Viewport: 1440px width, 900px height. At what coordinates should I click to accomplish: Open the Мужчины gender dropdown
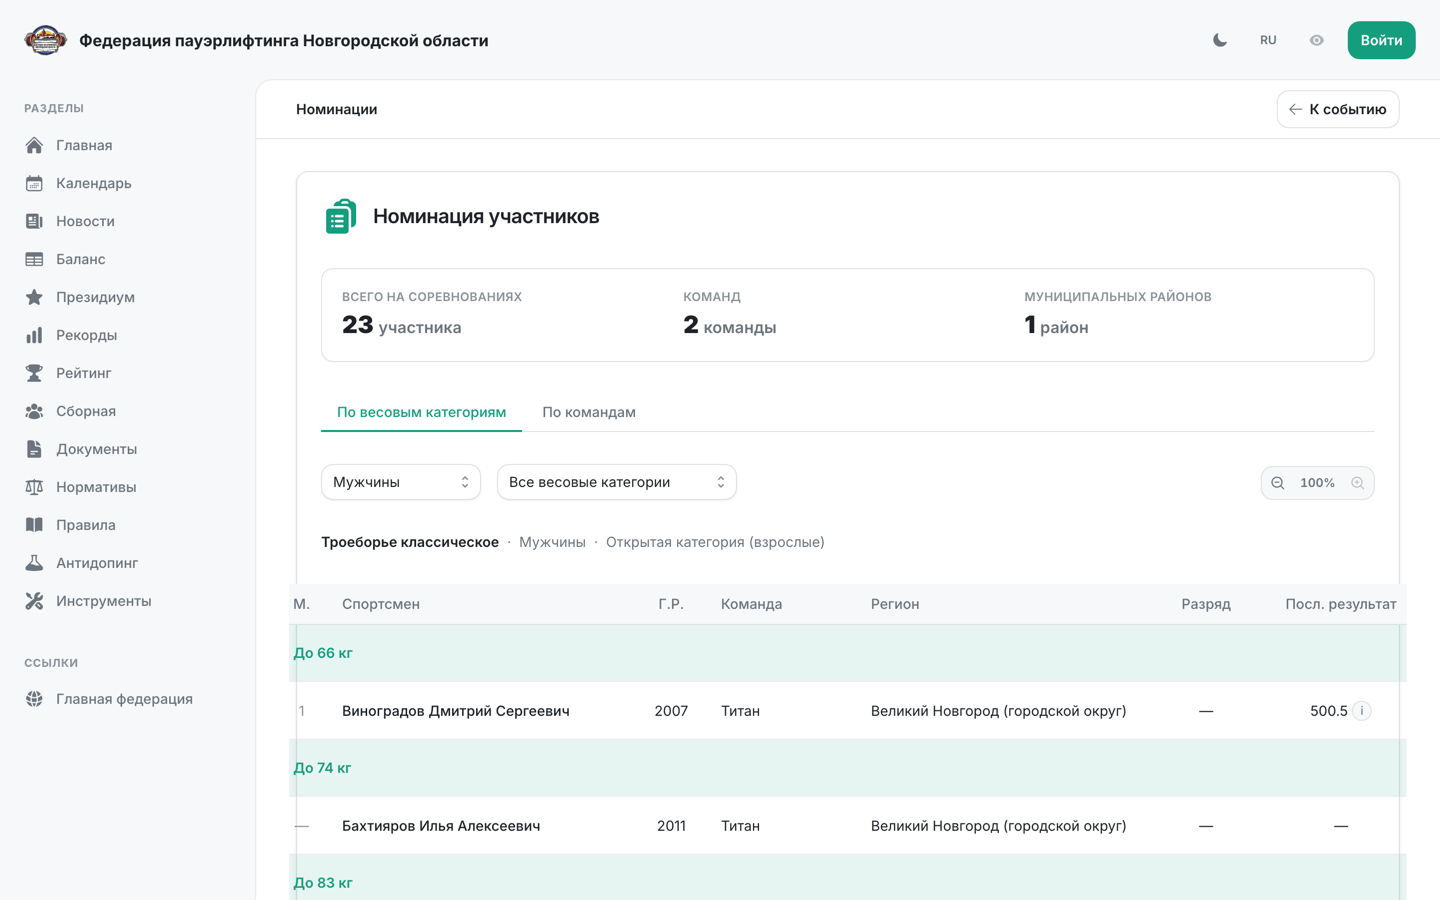(401, 482)
